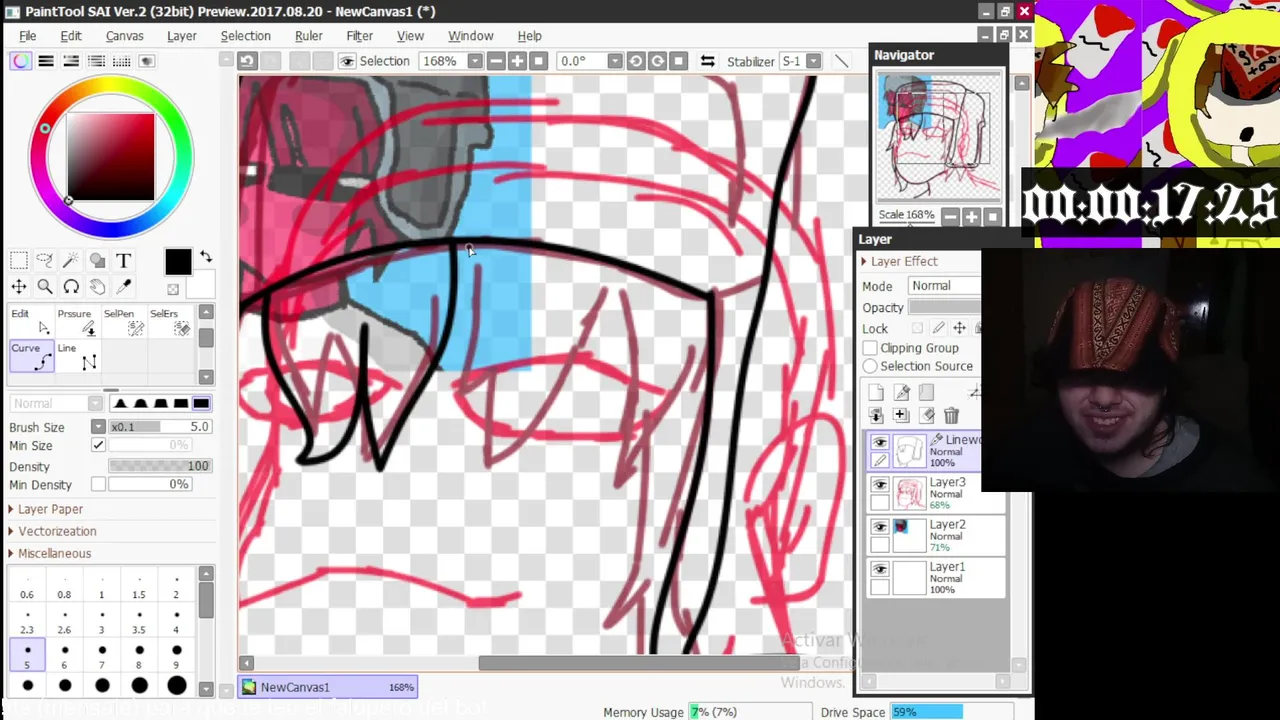Screen dimensions: 1280x720
Task: Hide Layer2 using its eye icon
Action: (x=880, y=527)
